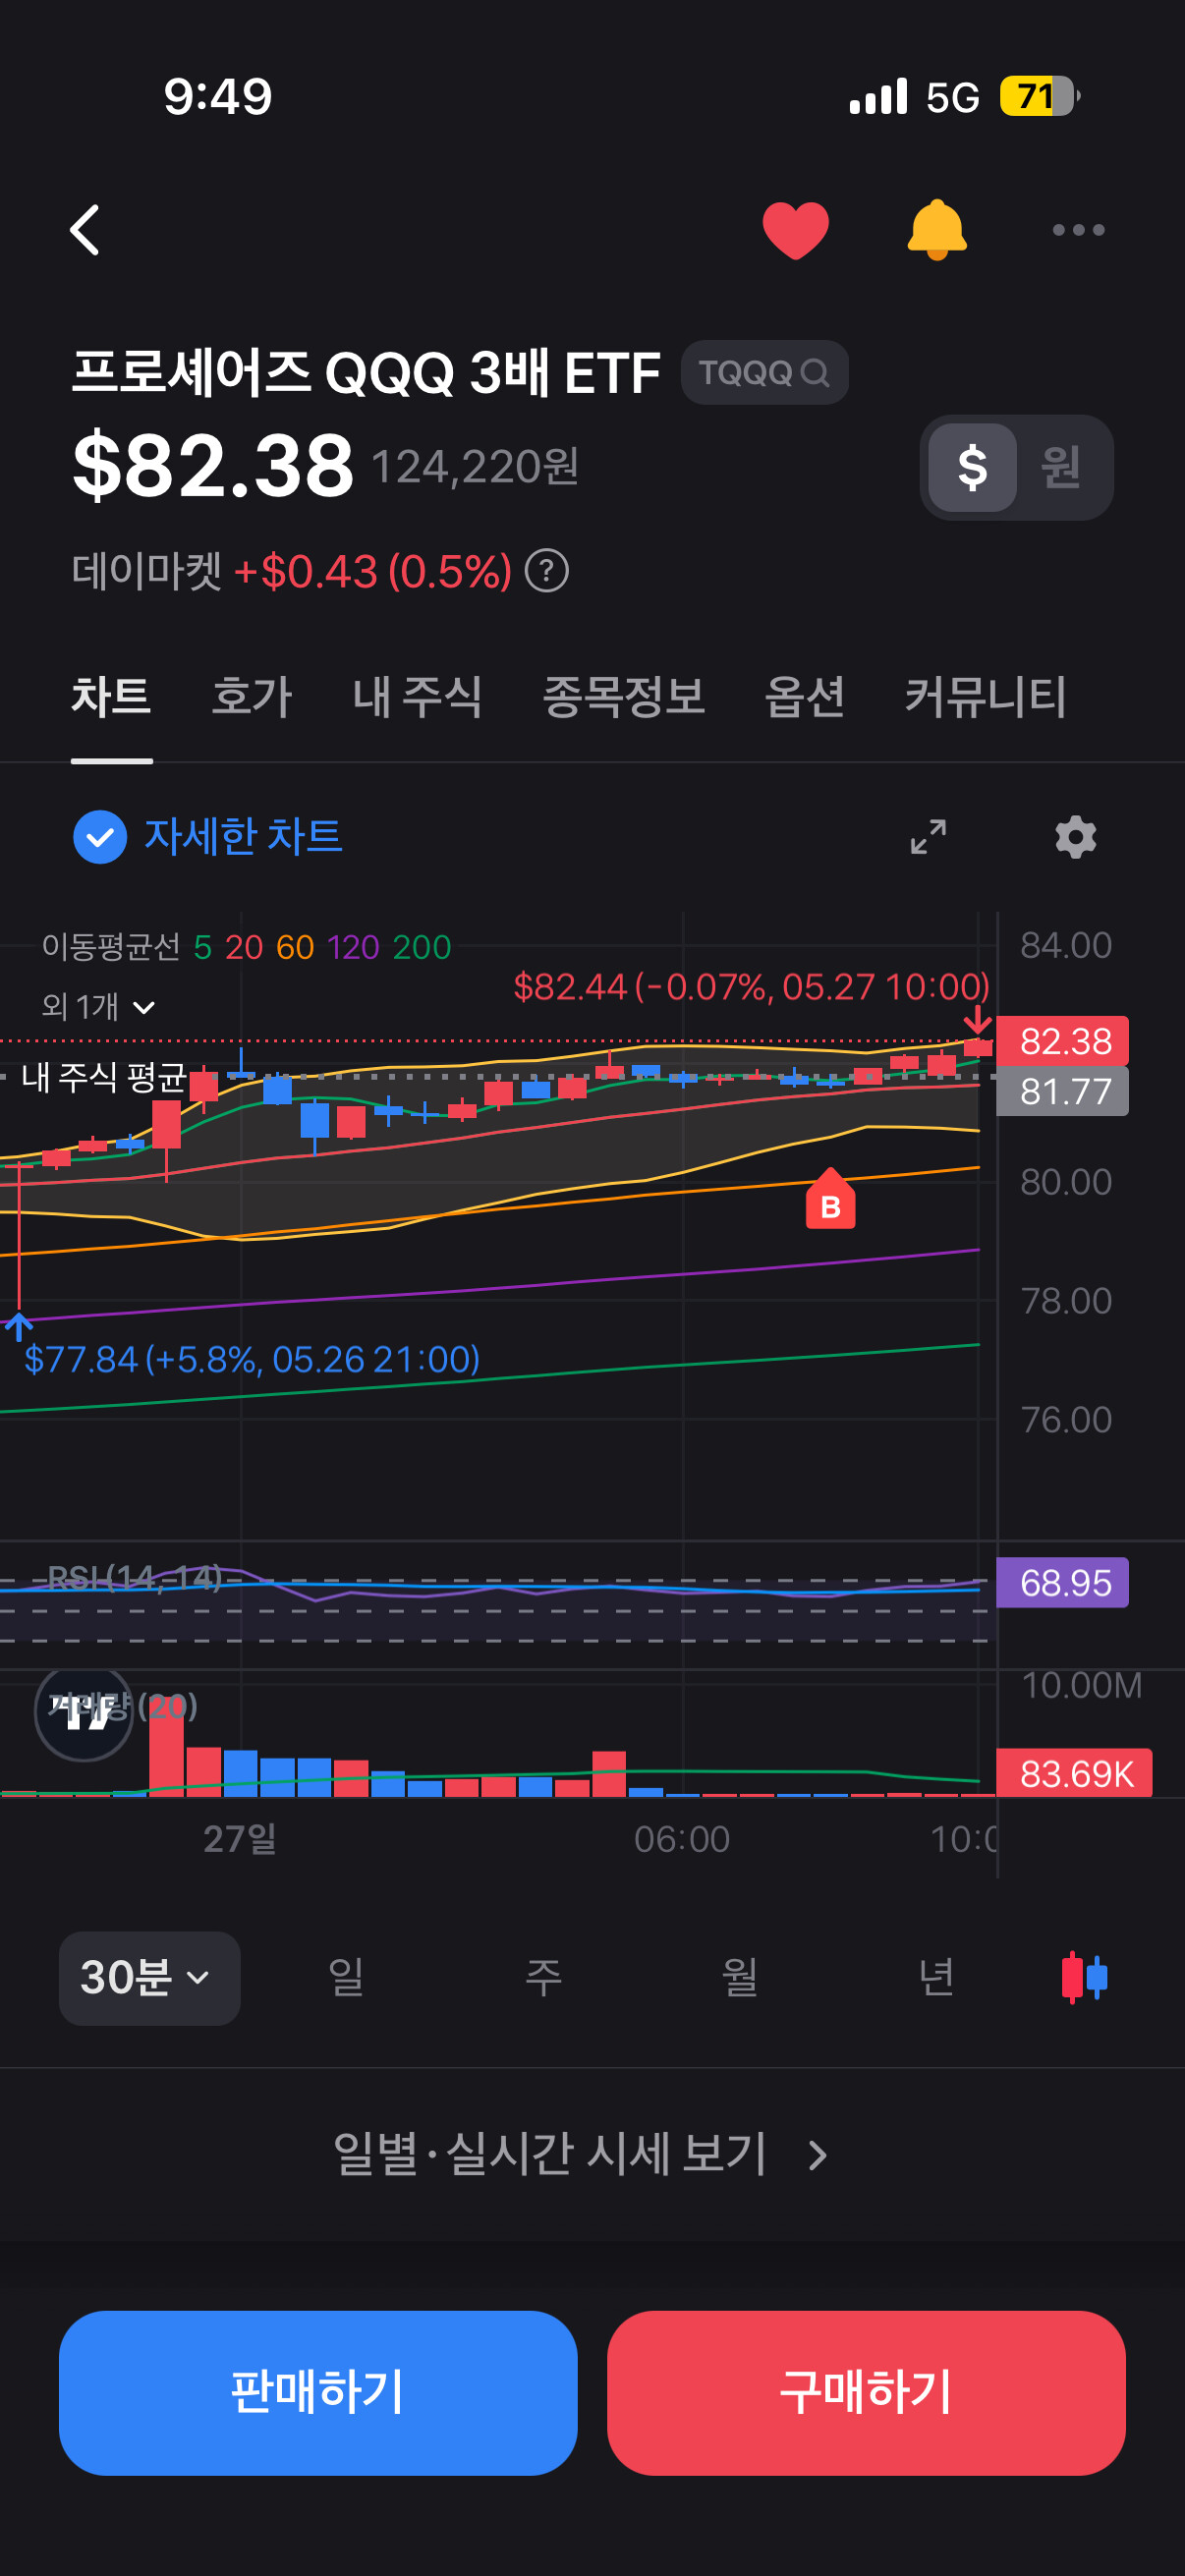This screenshot has width=1185, height=2576.
Task: Select the 년 (yearly) interval
Action: [936, 1977]
